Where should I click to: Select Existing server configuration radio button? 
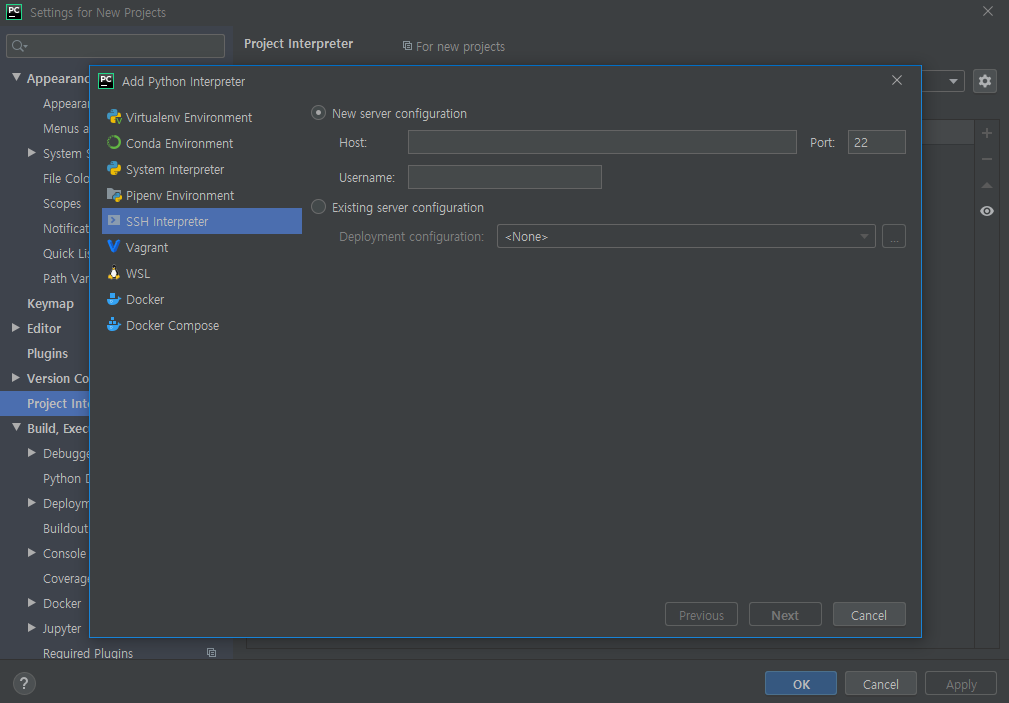318,207
